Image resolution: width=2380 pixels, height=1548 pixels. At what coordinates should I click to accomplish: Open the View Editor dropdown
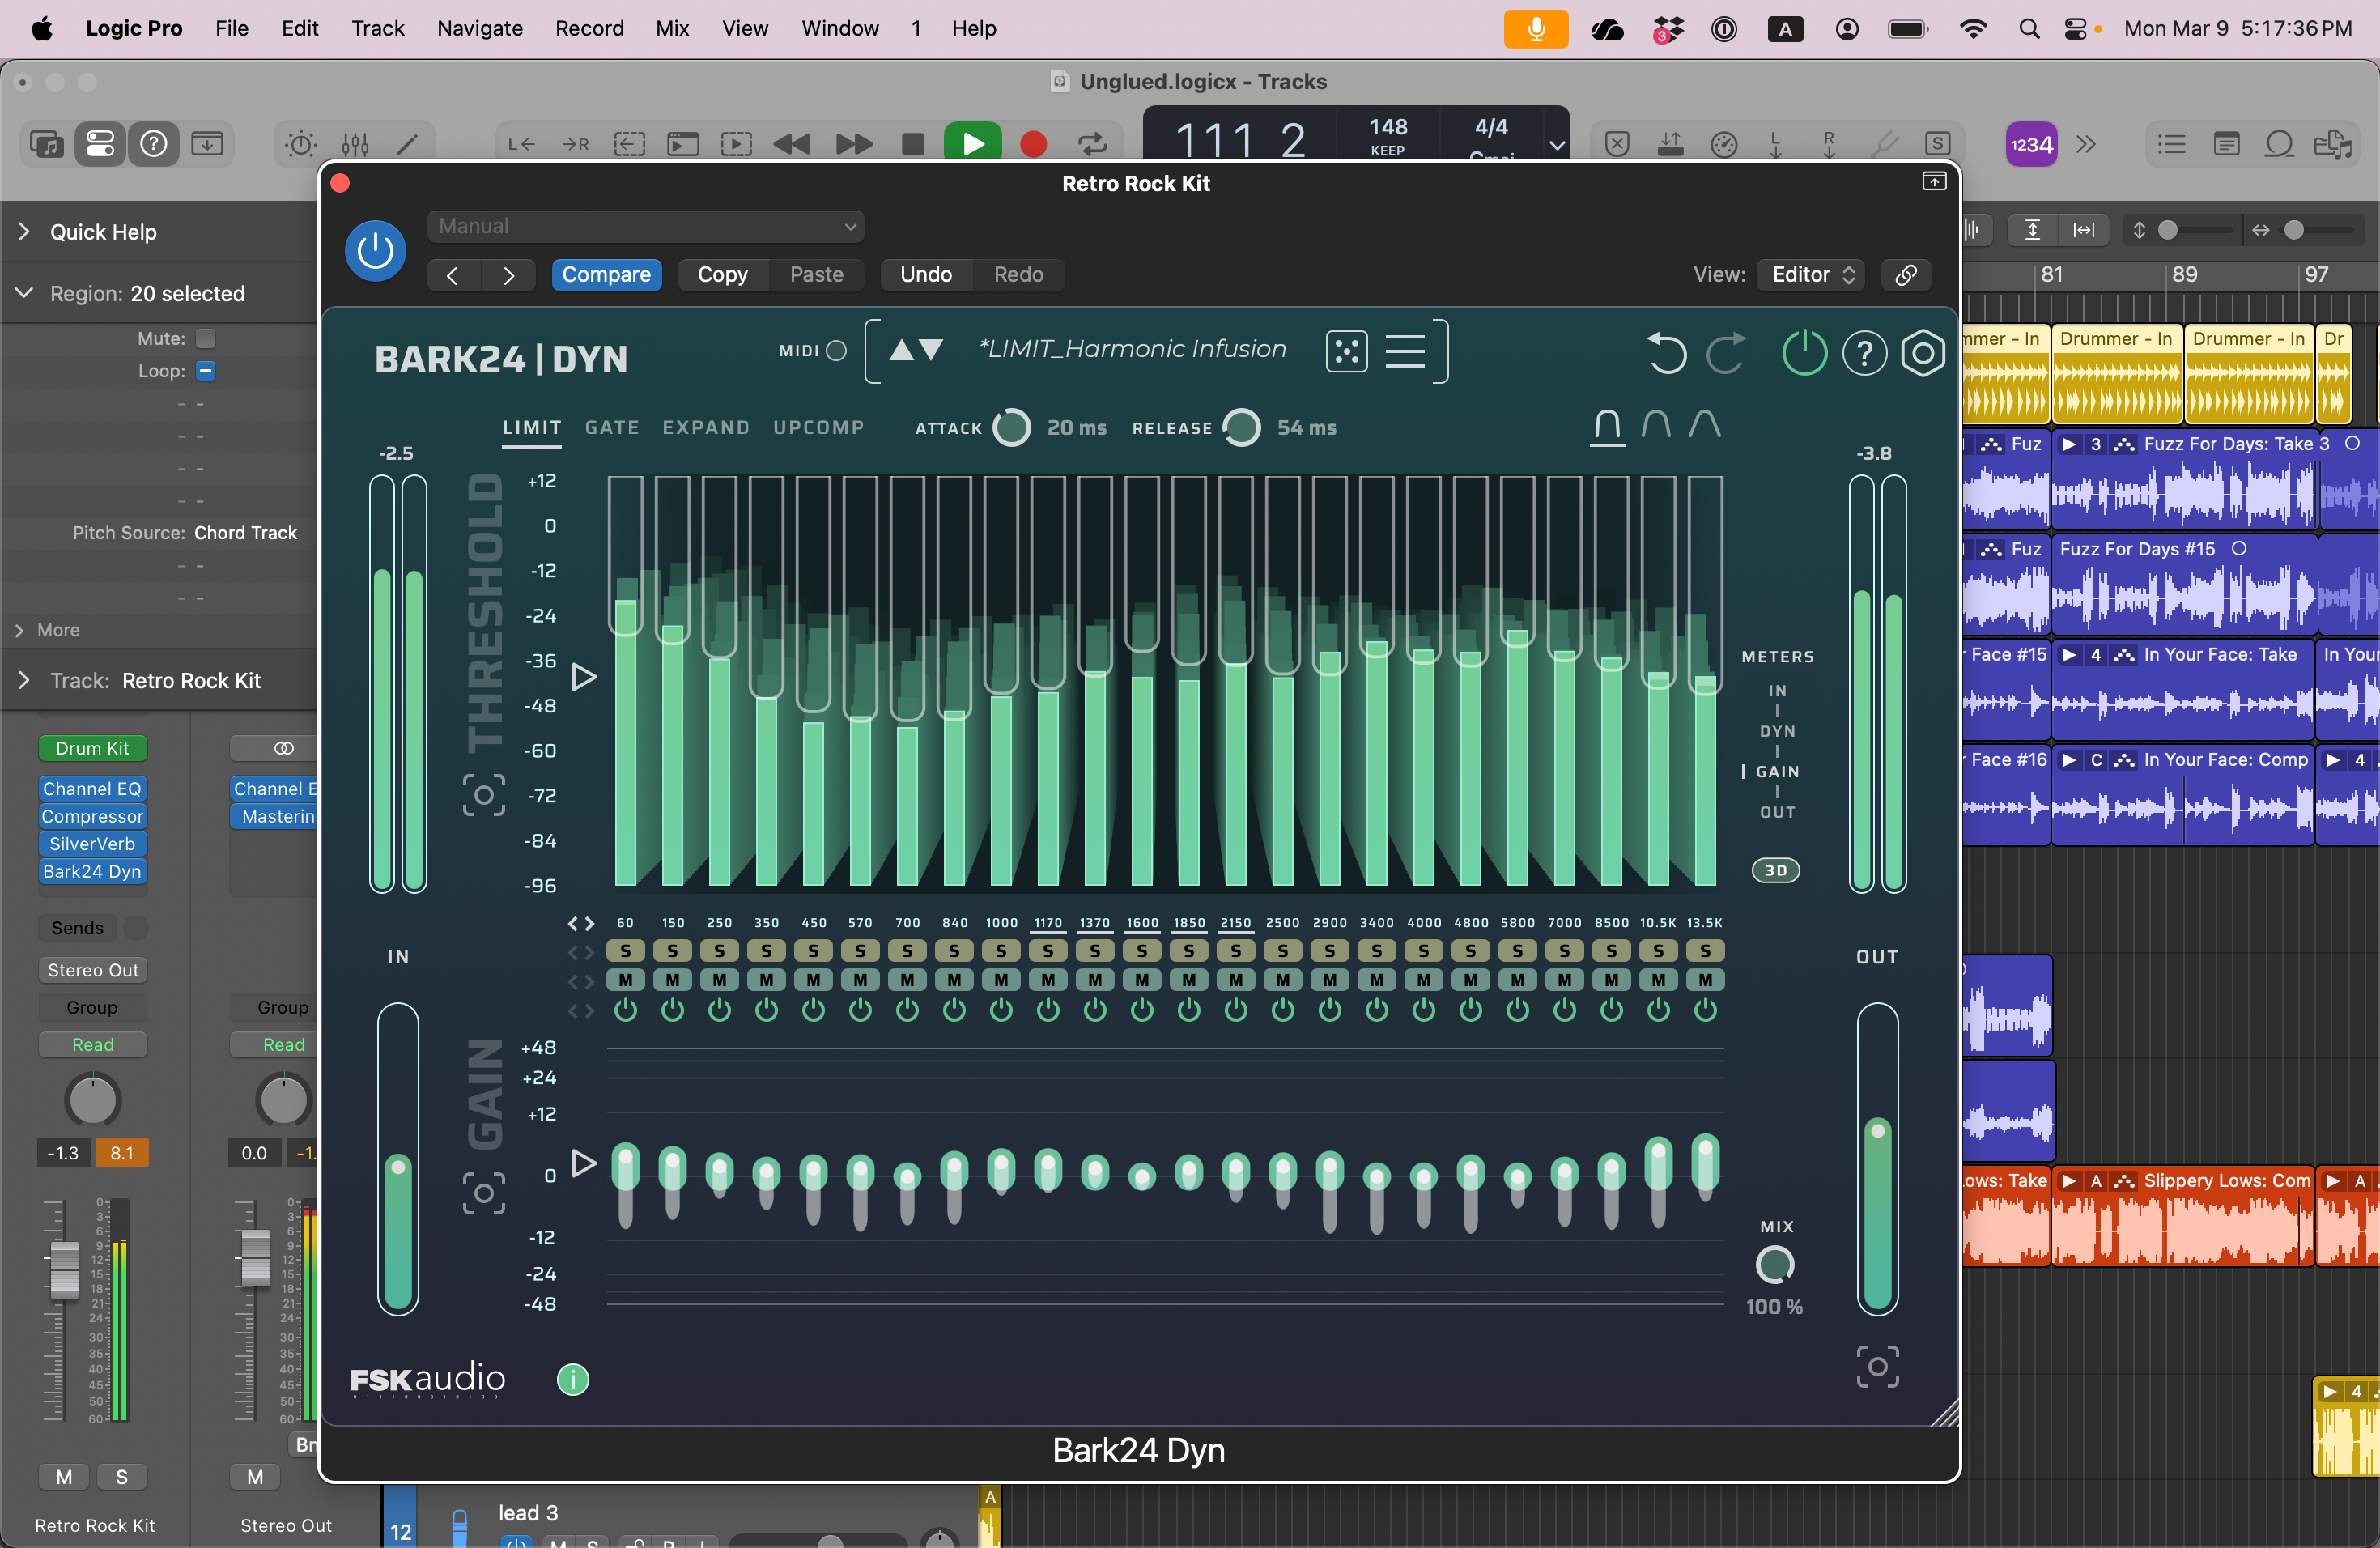(1812, 275)
